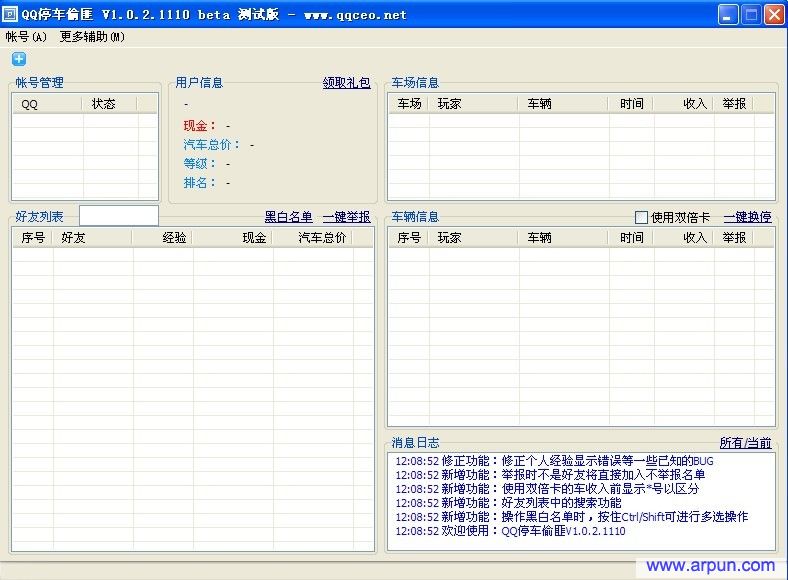
Task: Click the QQ column header in 帐号管理
Action: click(47, 104)
